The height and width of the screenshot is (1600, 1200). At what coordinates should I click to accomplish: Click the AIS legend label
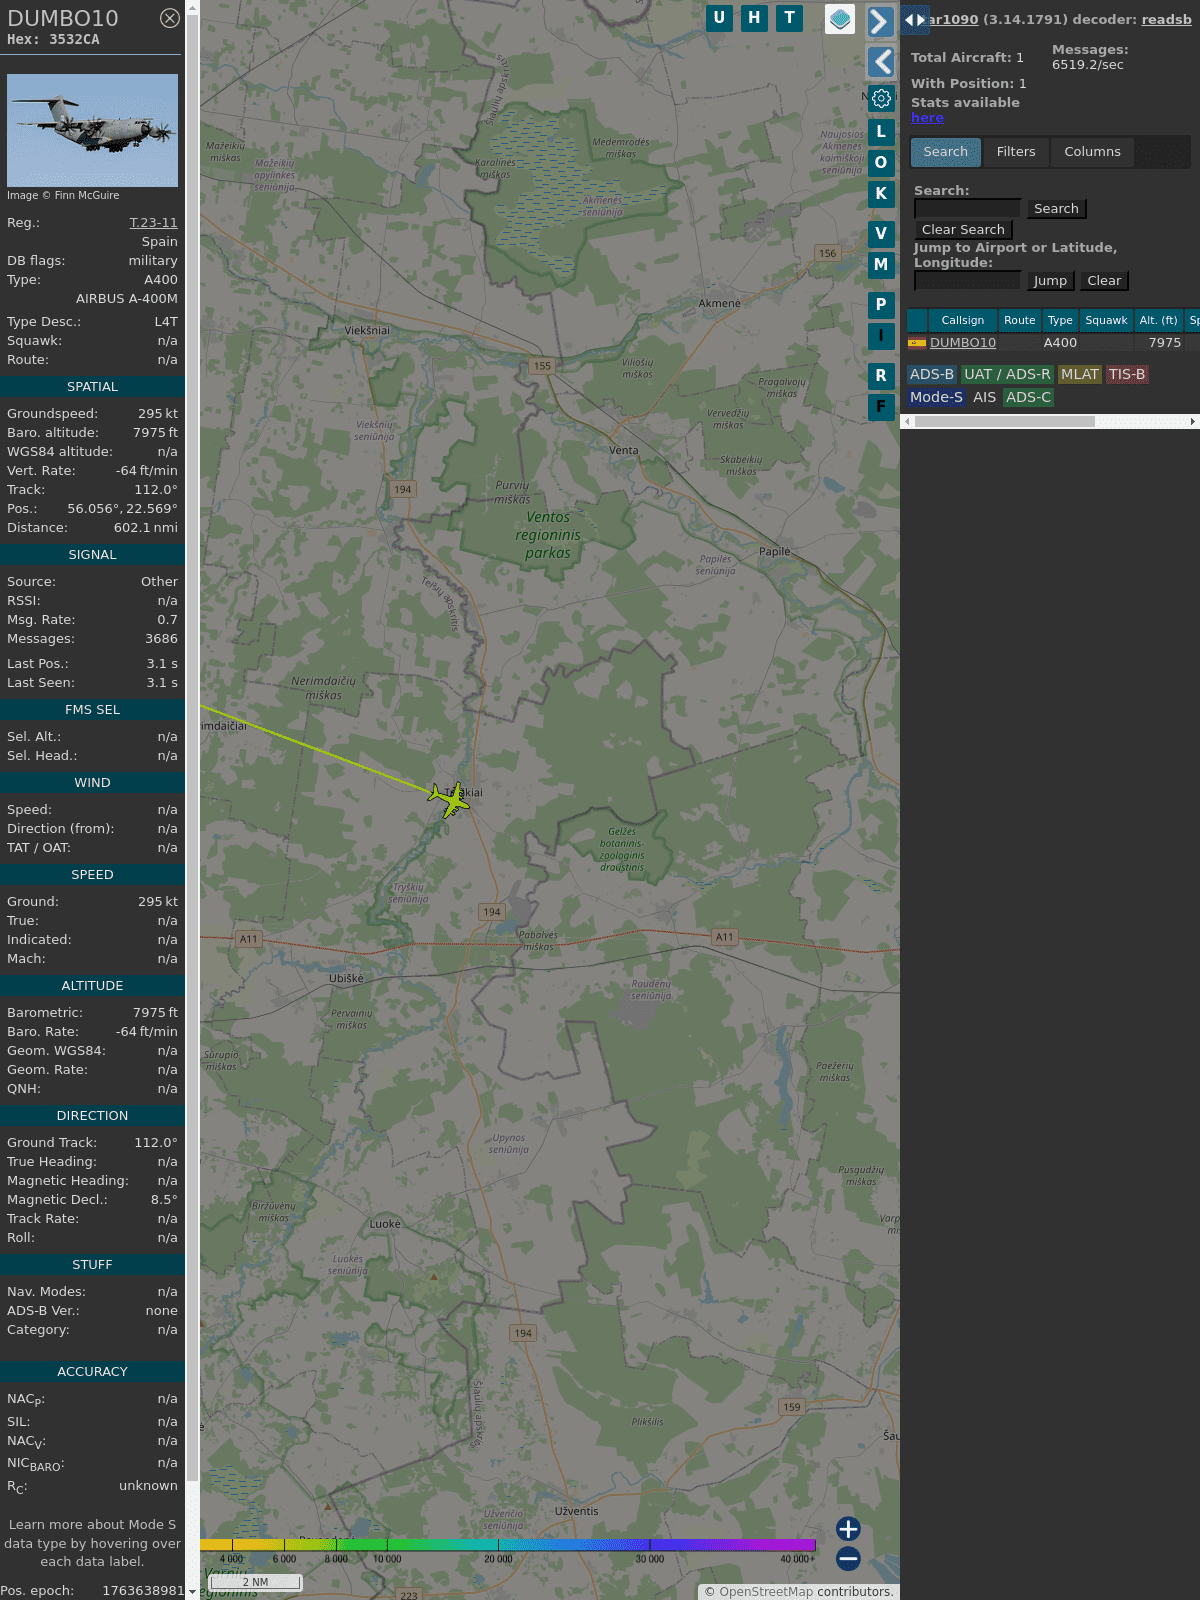[984, 397]
